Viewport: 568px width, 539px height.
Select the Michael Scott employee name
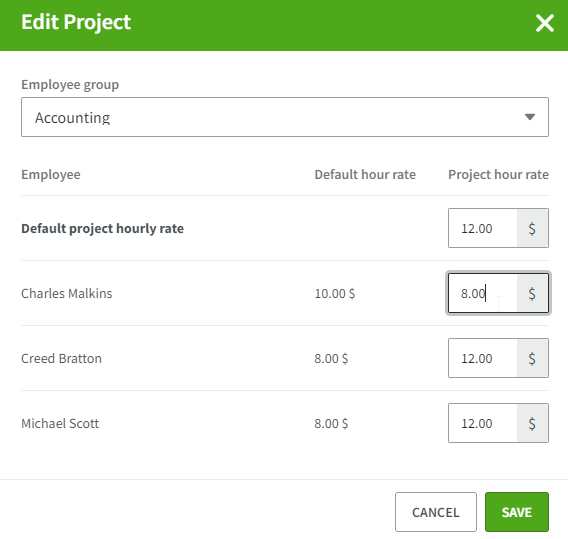coord(60,423)
